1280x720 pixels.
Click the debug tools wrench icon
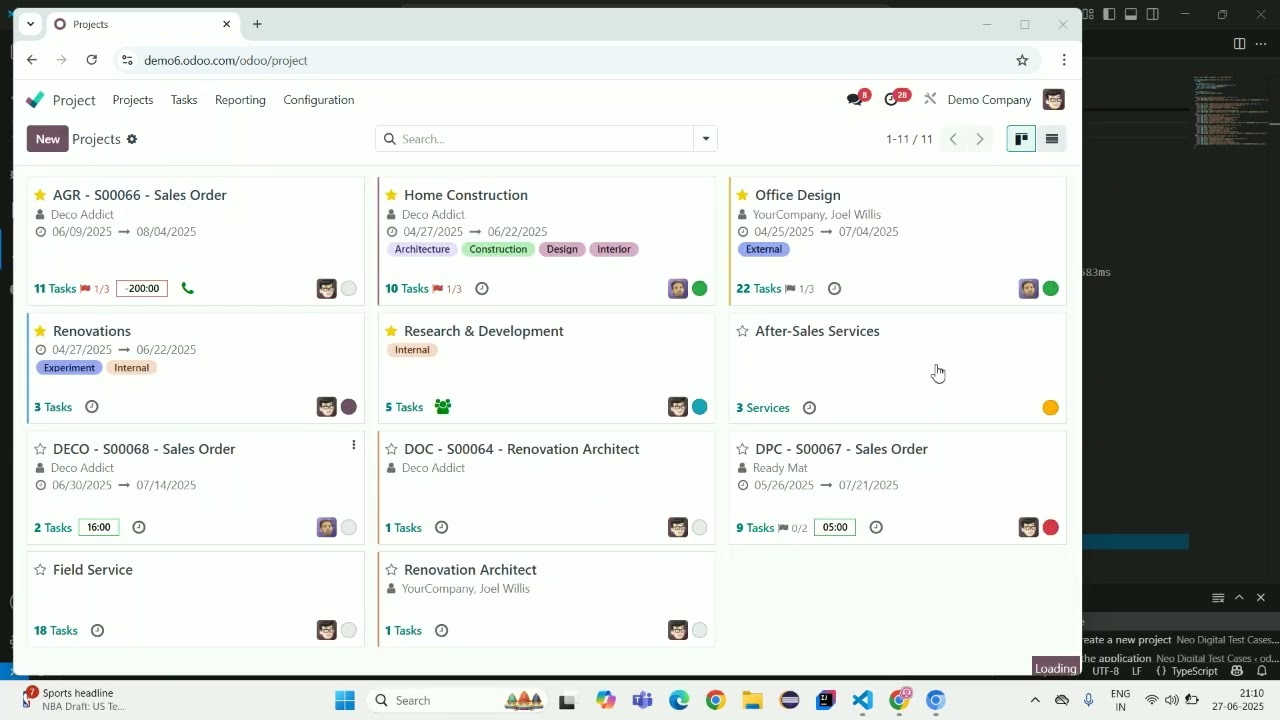(x=930, y=100)
